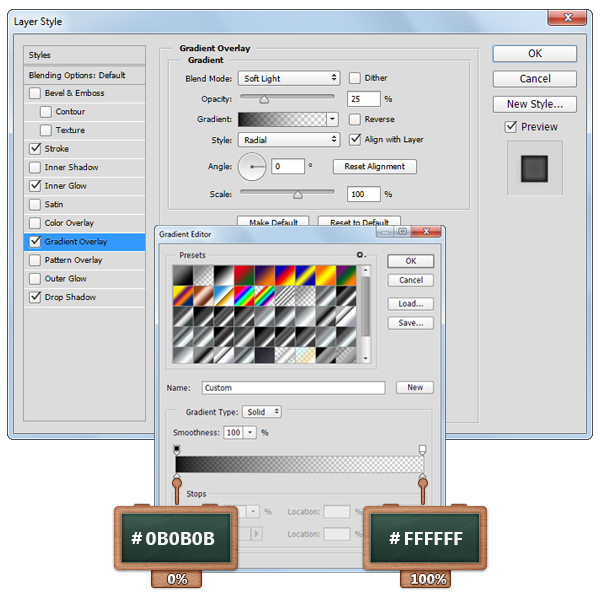Click the New Style... button

[x=535, y=104]
